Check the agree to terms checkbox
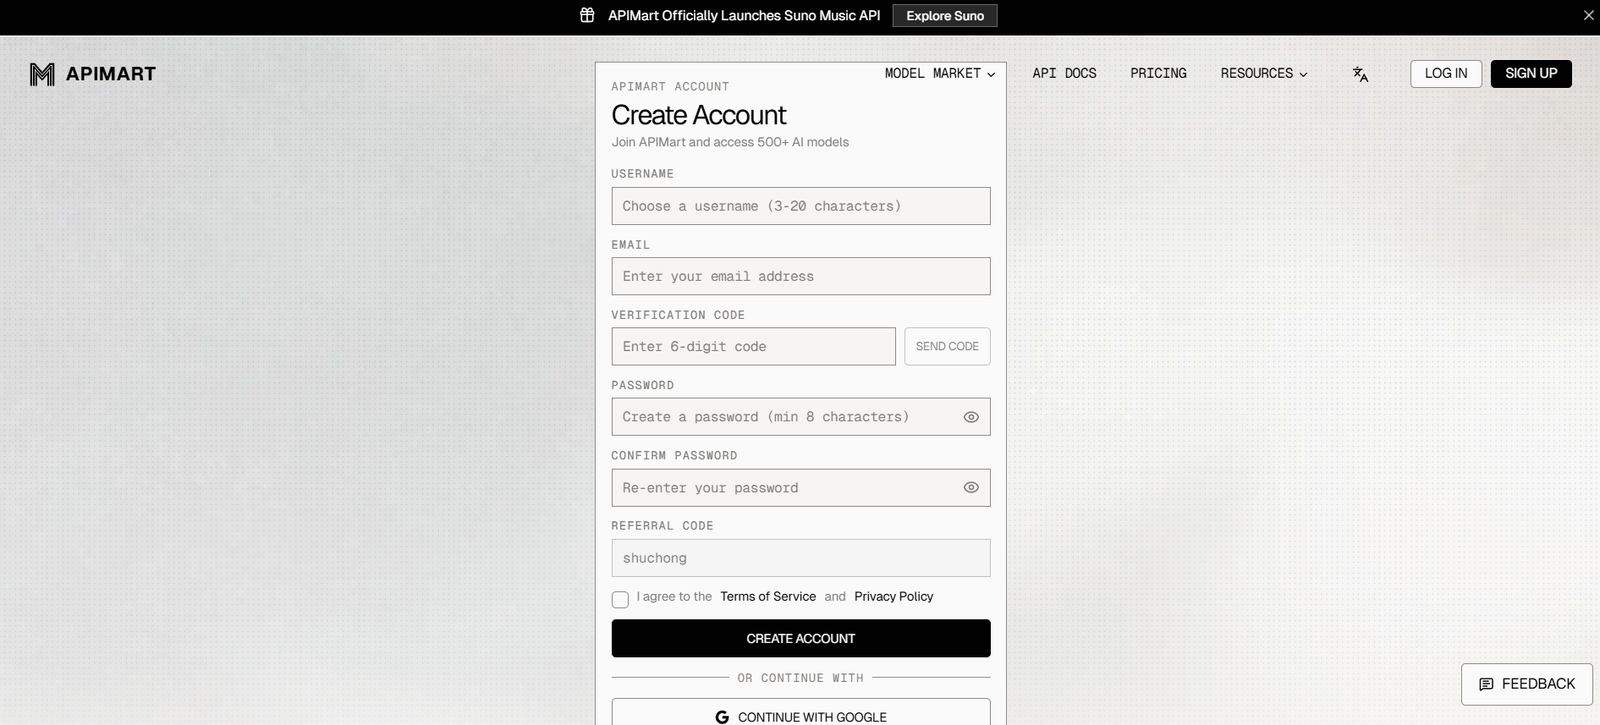Viewport: 1600px width, 725px height. click(620, 600)
